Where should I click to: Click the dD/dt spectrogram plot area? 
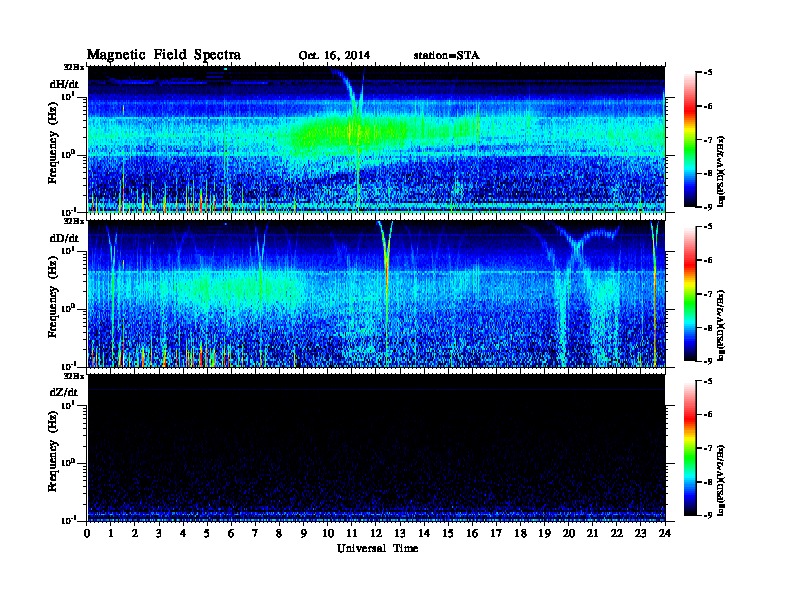pyautogui.click(x=377, y=294)
